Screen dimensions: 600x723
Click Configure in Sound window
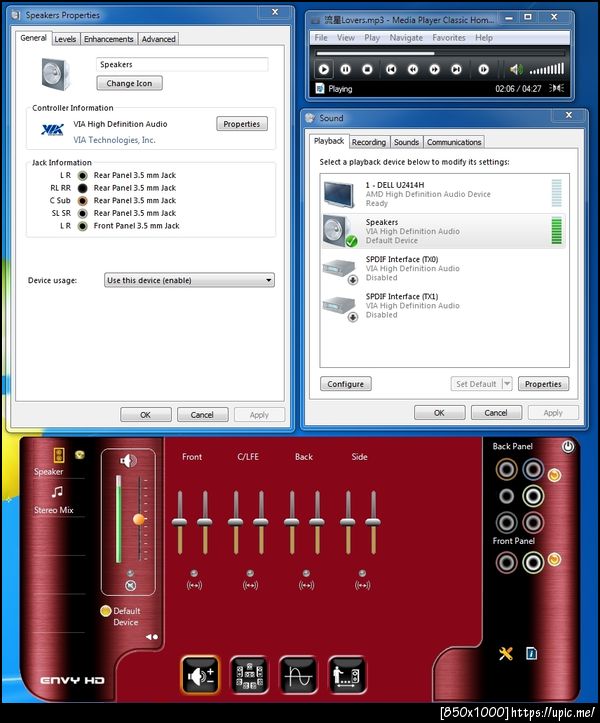coord(345,384)
